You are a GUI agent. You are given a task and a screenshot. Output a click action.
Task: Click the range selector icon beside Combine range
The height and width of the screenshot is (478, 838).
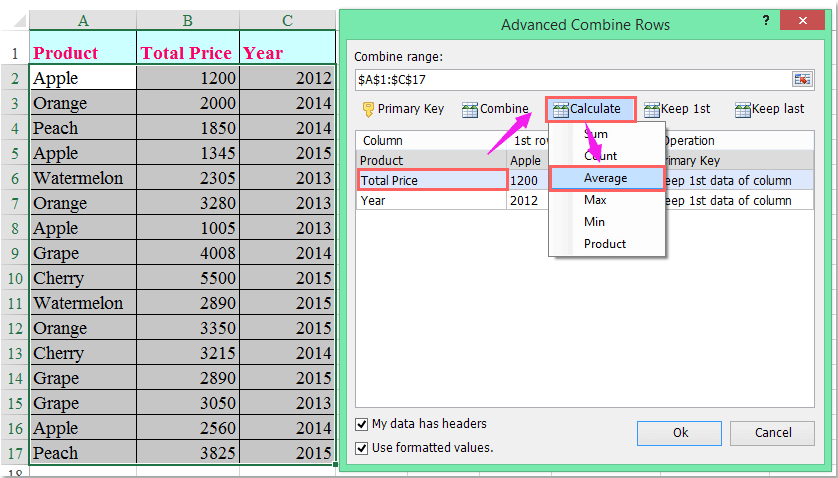coord(802,79)
